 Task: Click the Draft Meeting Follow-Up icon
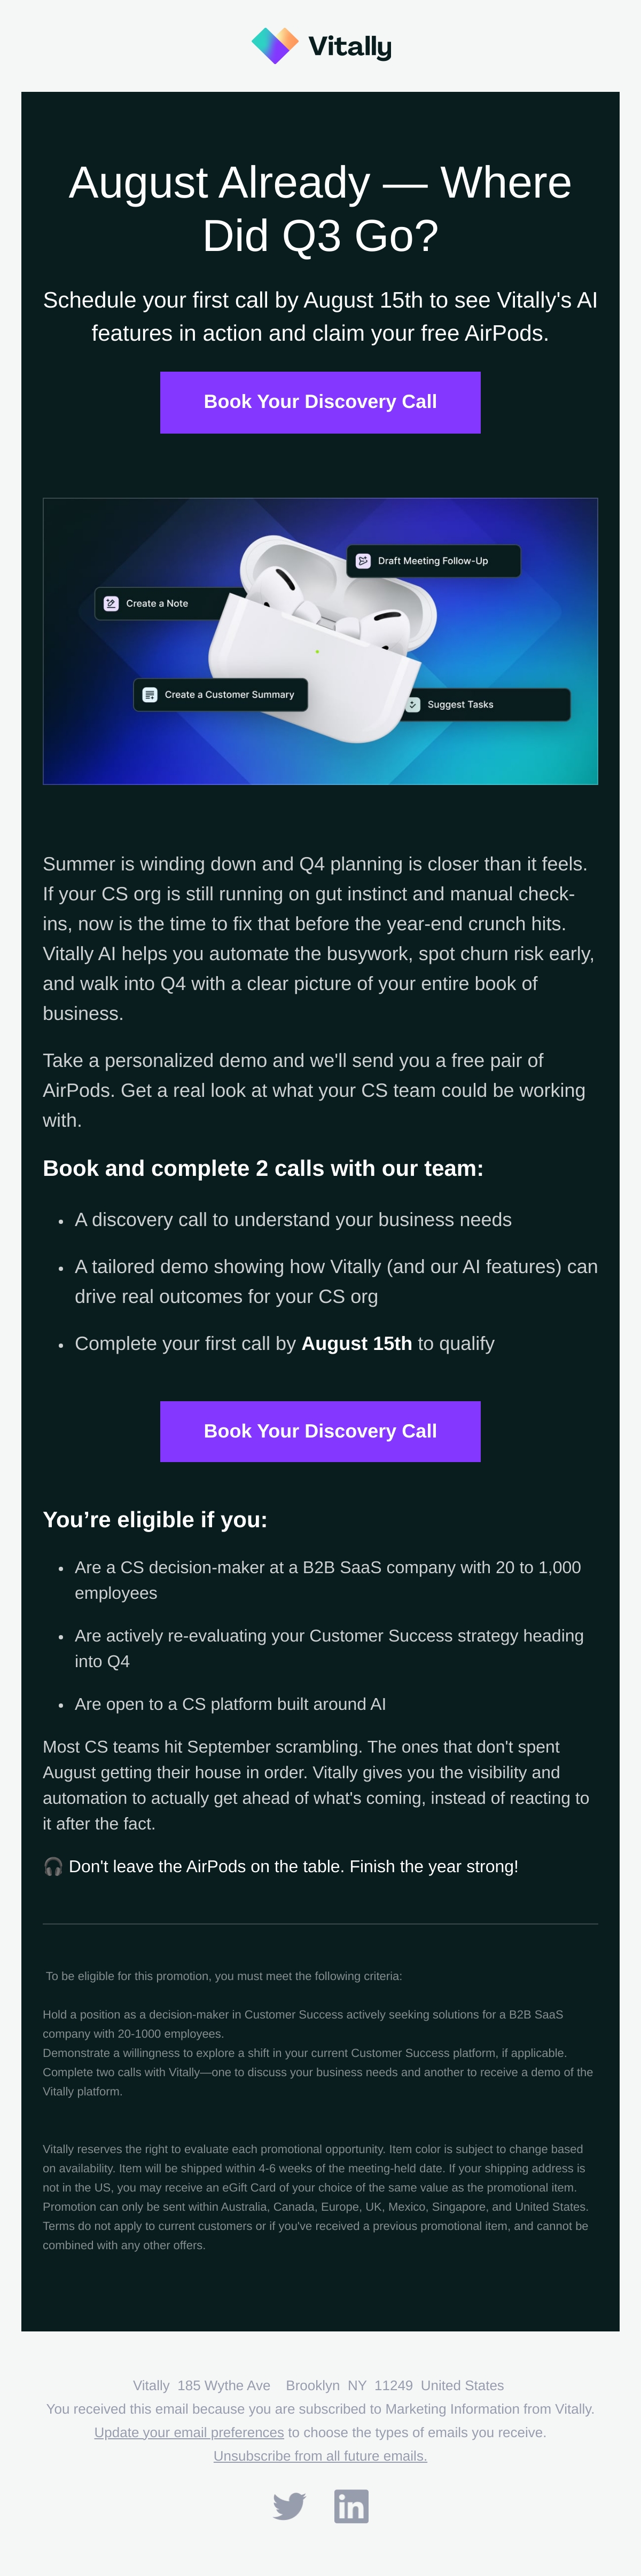(x=363, y=561)
